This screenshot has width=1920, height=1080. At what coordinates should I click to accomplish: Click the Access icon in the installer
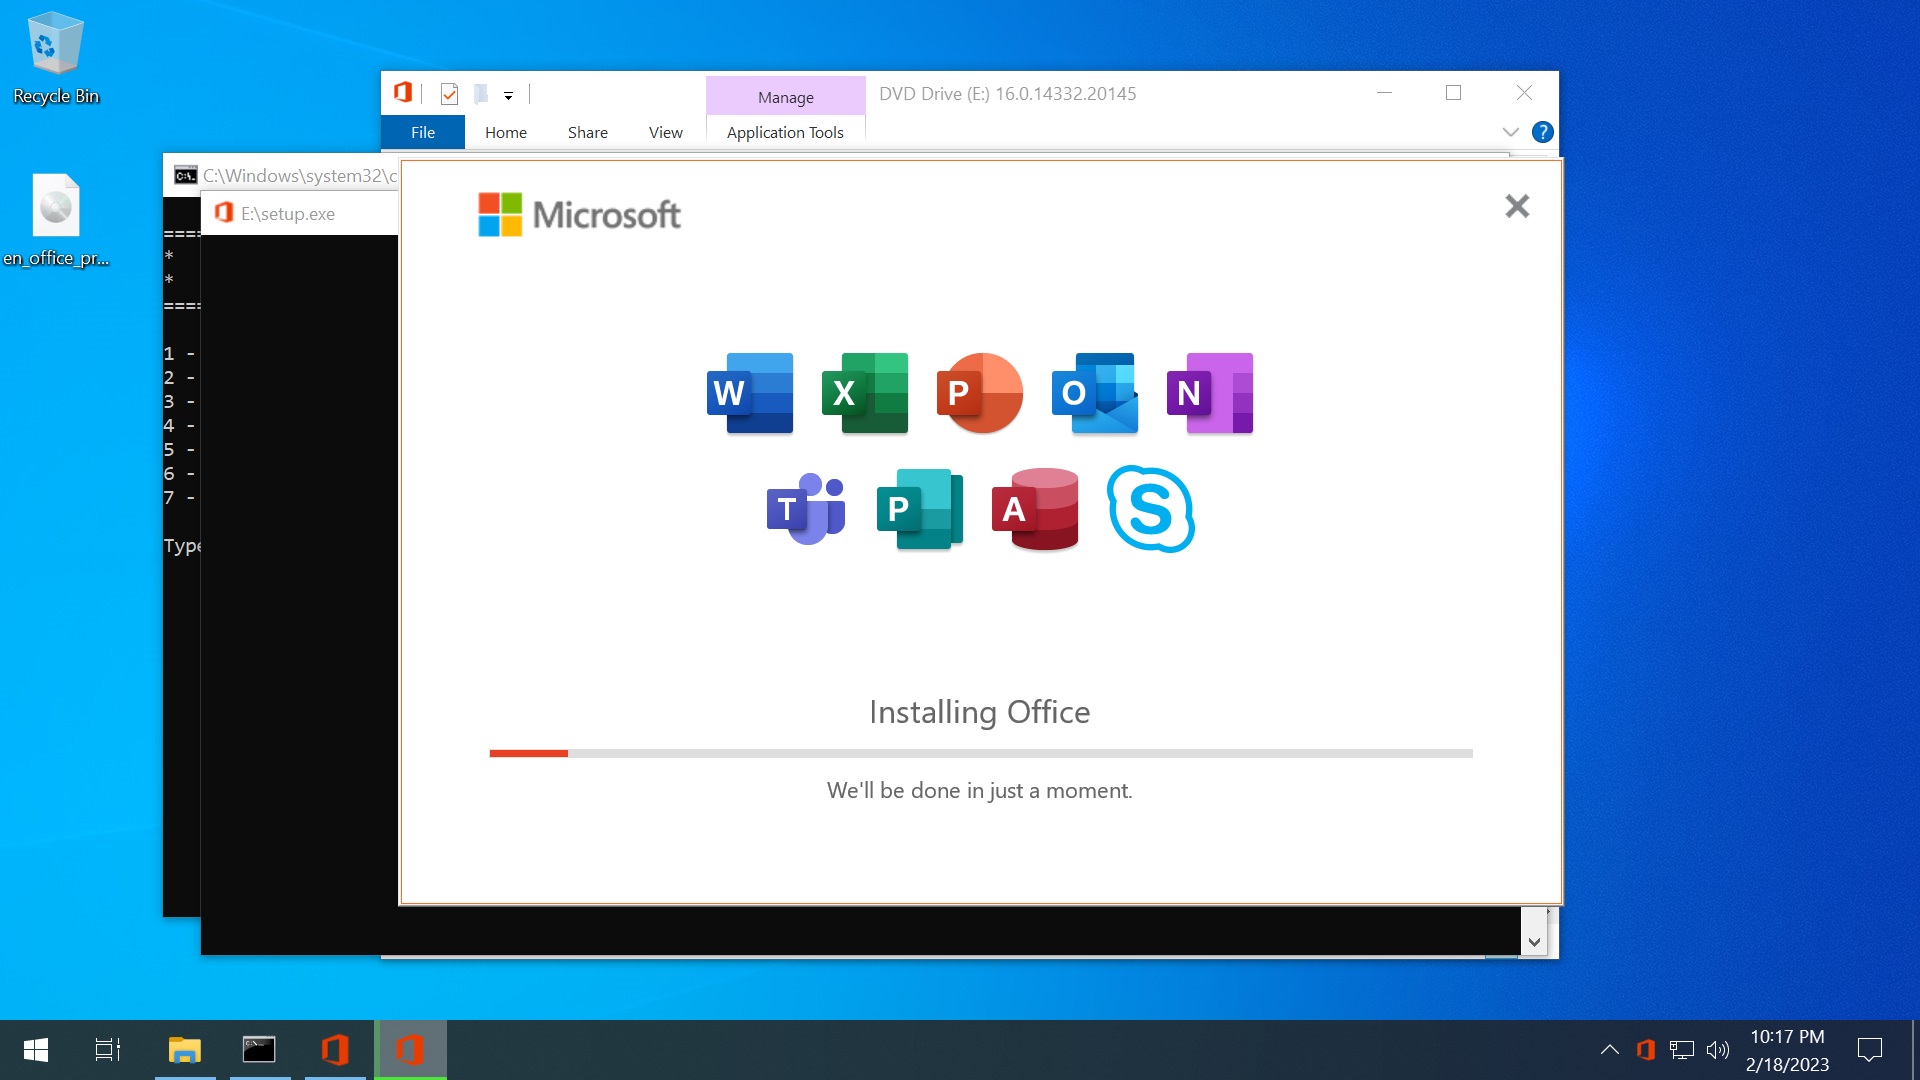click(x=1035, y=509)
